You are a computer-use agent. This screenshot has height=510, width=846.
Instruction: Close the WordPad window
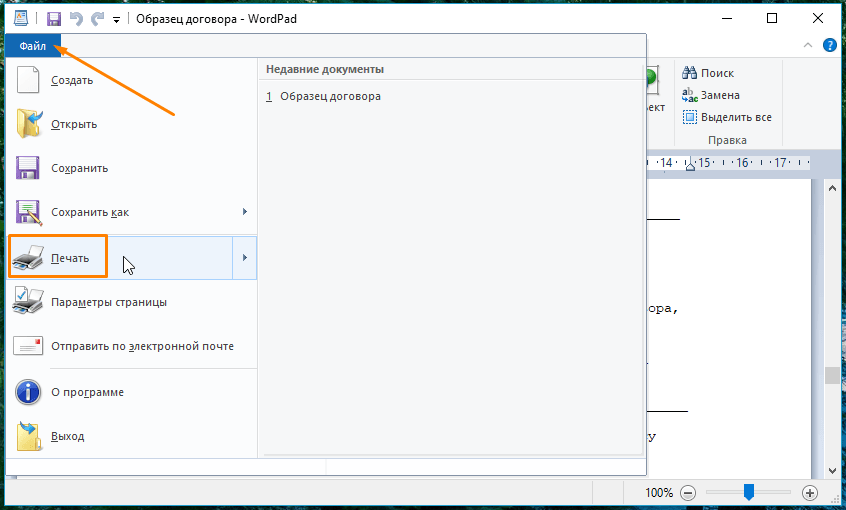817,18
